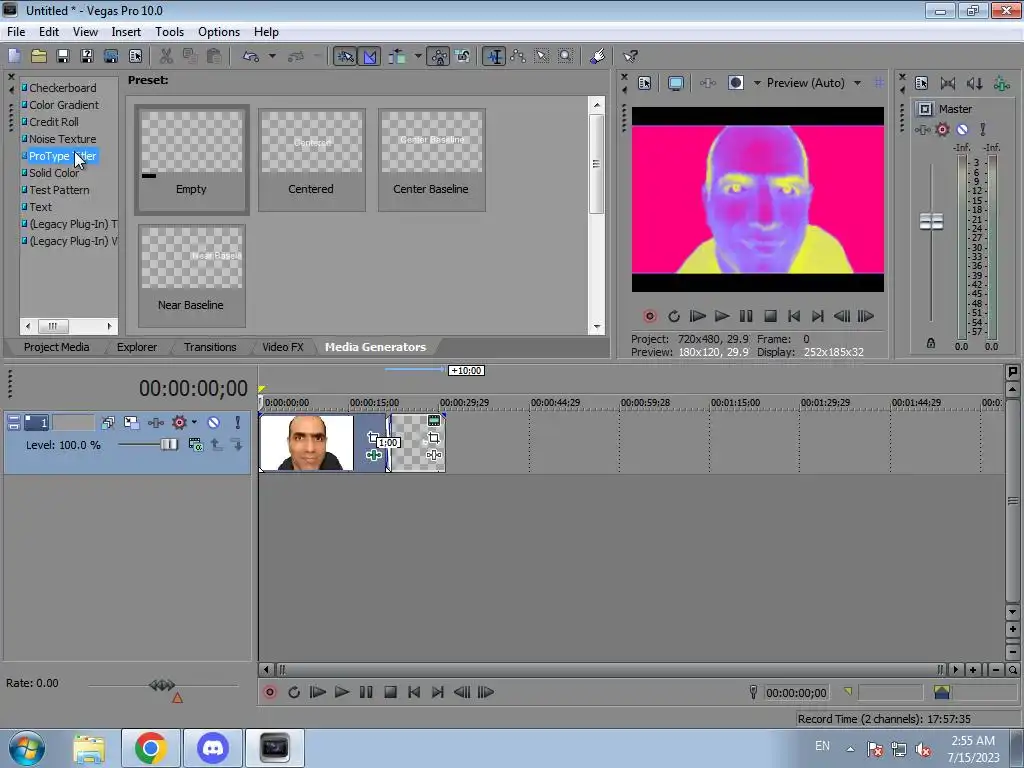This screenshot has height=768, width=1024.
Task: Show hidden system tray icons arrow
Action: (850, 748)
